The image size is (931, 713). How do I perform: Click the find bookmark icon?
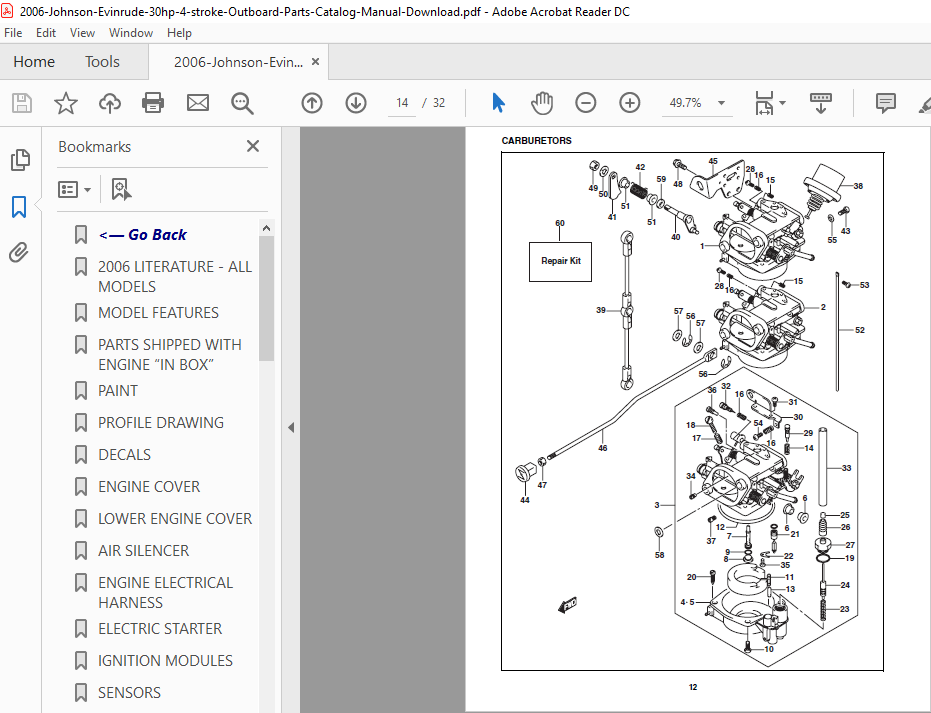[x=121, y=189]
